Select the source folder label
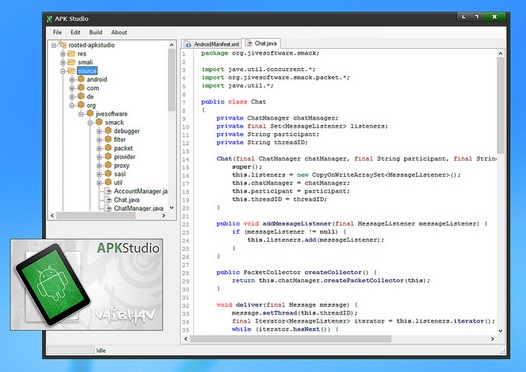This screenshot has height=372, width=526. (x=87, y=71)
